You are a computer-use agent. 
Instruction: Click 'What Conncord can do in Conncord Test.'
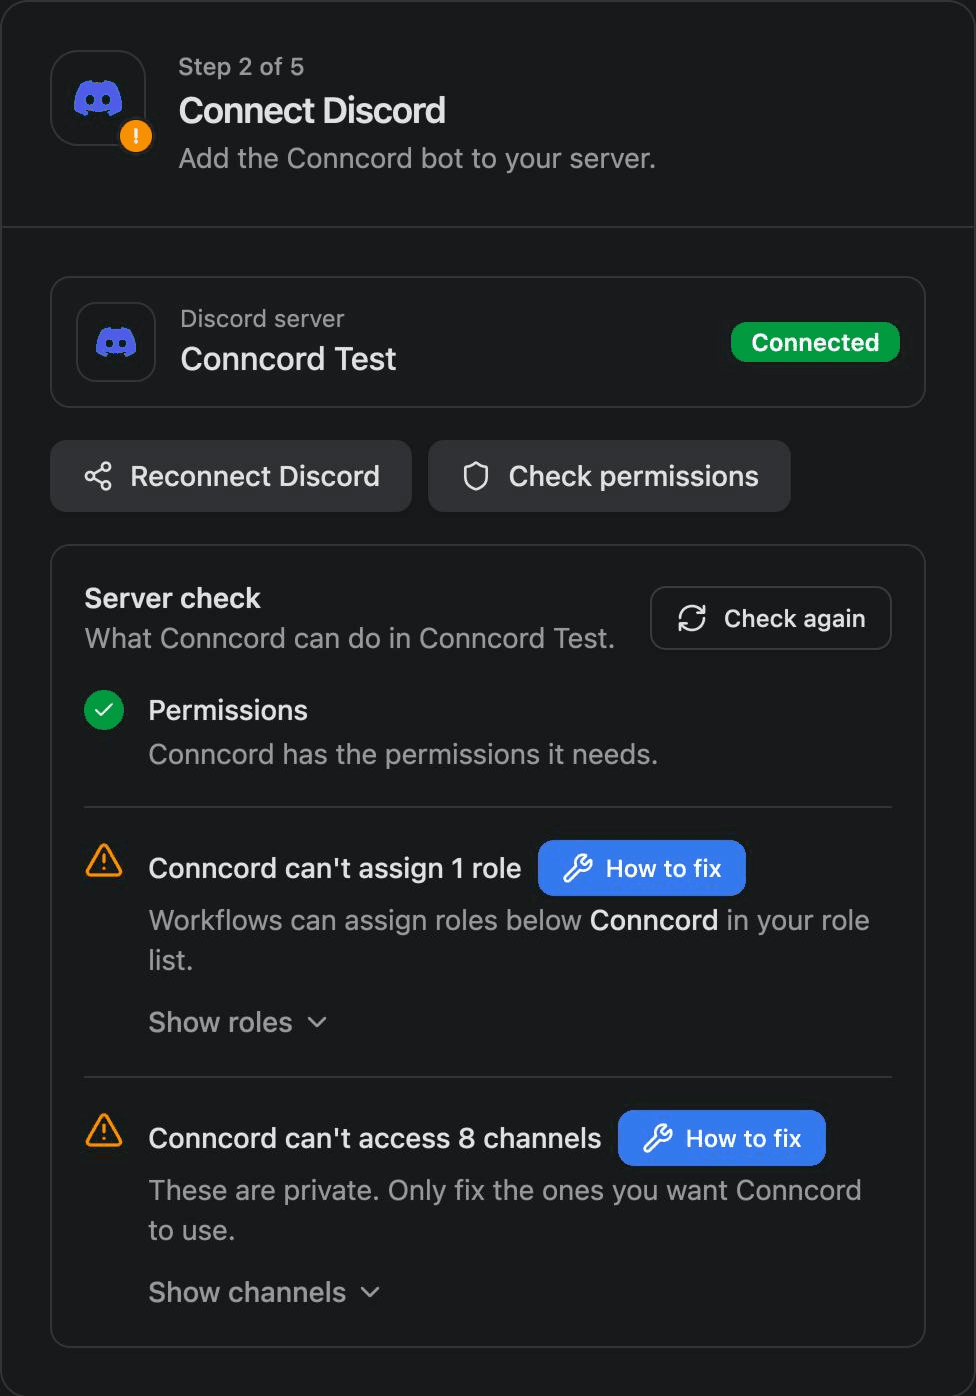350,638
